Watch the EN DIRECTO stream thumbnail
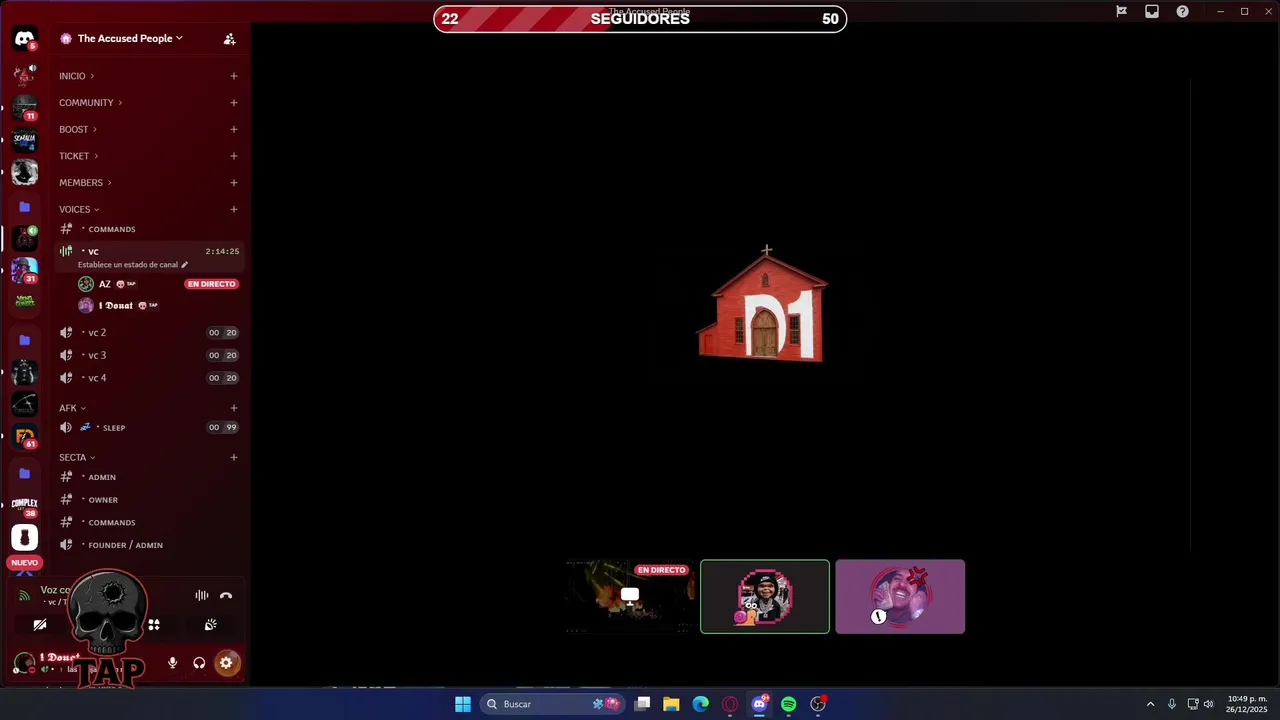Screen dimensions: 1280x720 (630, 597)
